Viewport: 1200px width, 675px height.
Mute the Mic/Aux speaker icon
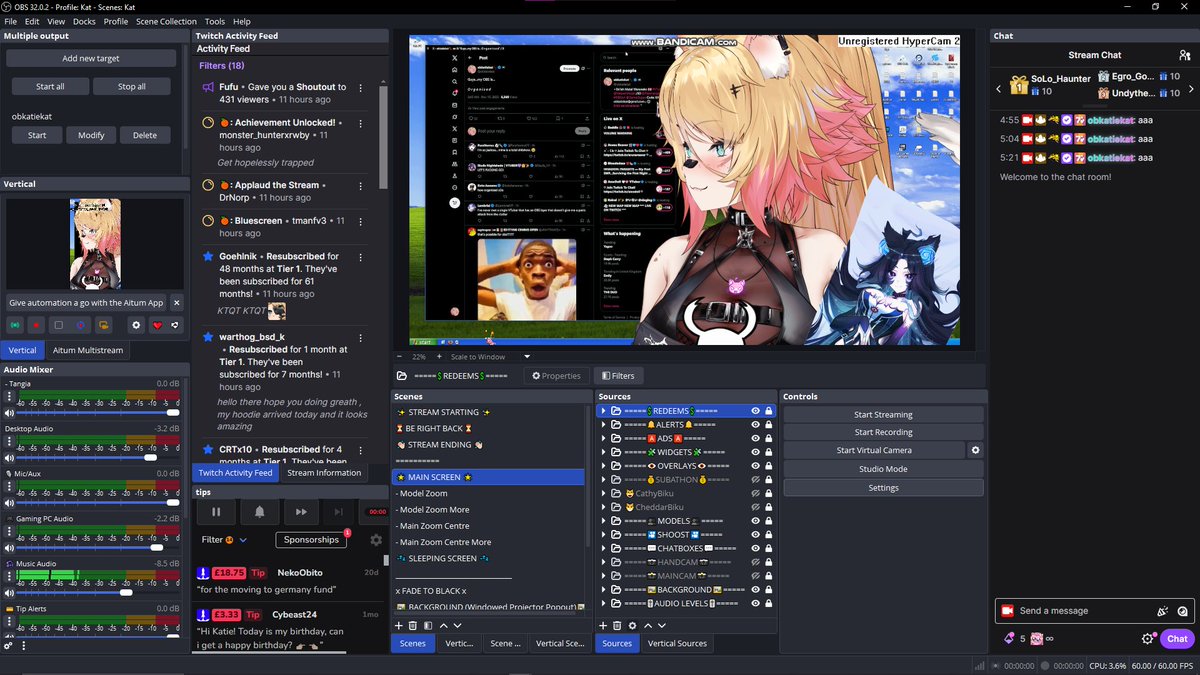tap(9, 504)
